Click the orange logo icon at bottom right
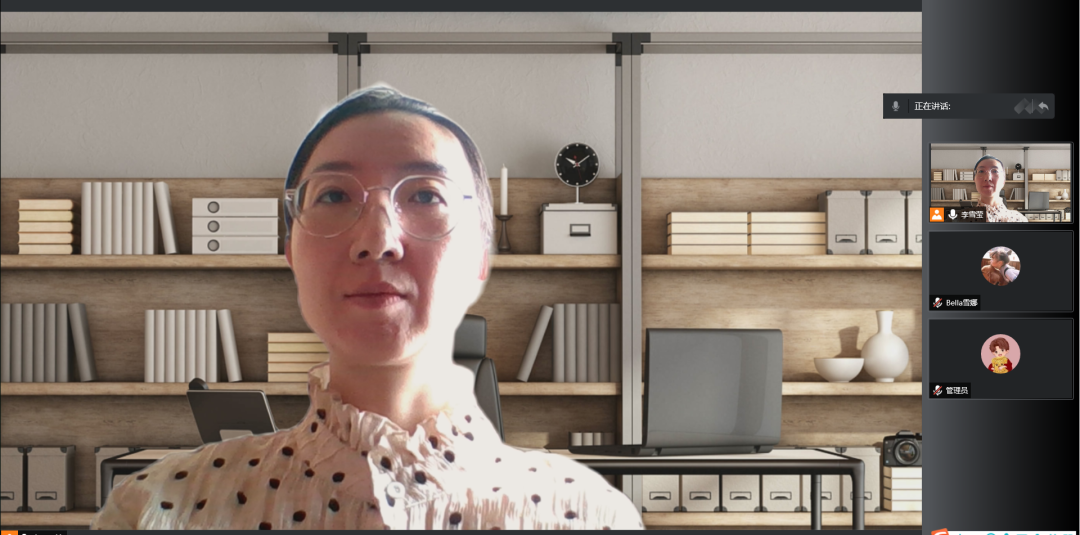1080x535 pixels. tap(940, 531)
